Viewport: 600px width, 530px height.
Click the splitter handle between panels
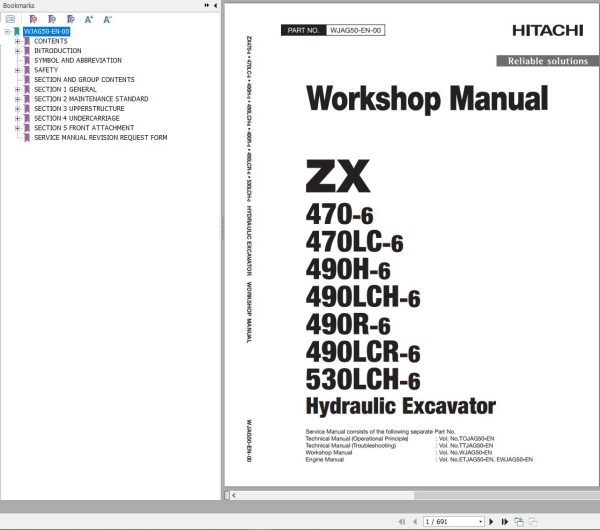click(222, 228)
